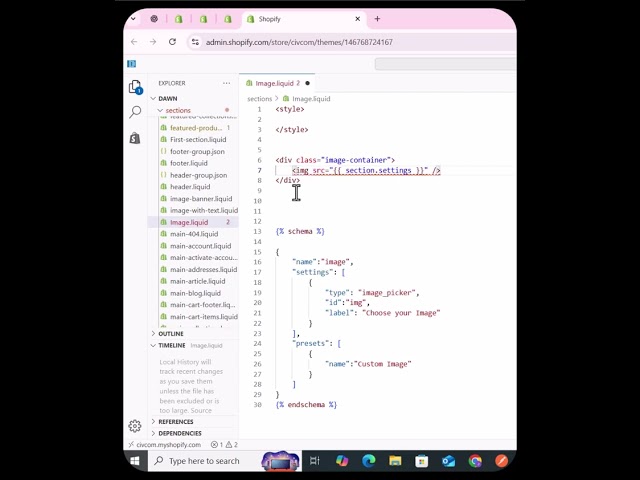Reload the Shopify admin page
This screenshot has height=480, width=640.
click(172, 42)
